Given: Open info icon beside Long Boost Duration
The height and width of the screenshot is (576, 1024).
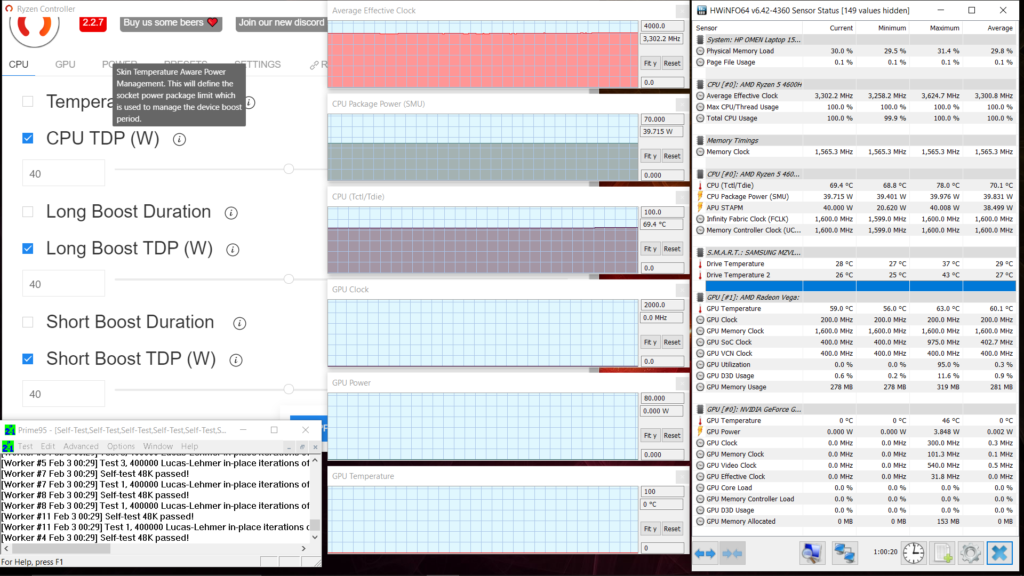Looking at the screenshot, I should coord(231,213).
